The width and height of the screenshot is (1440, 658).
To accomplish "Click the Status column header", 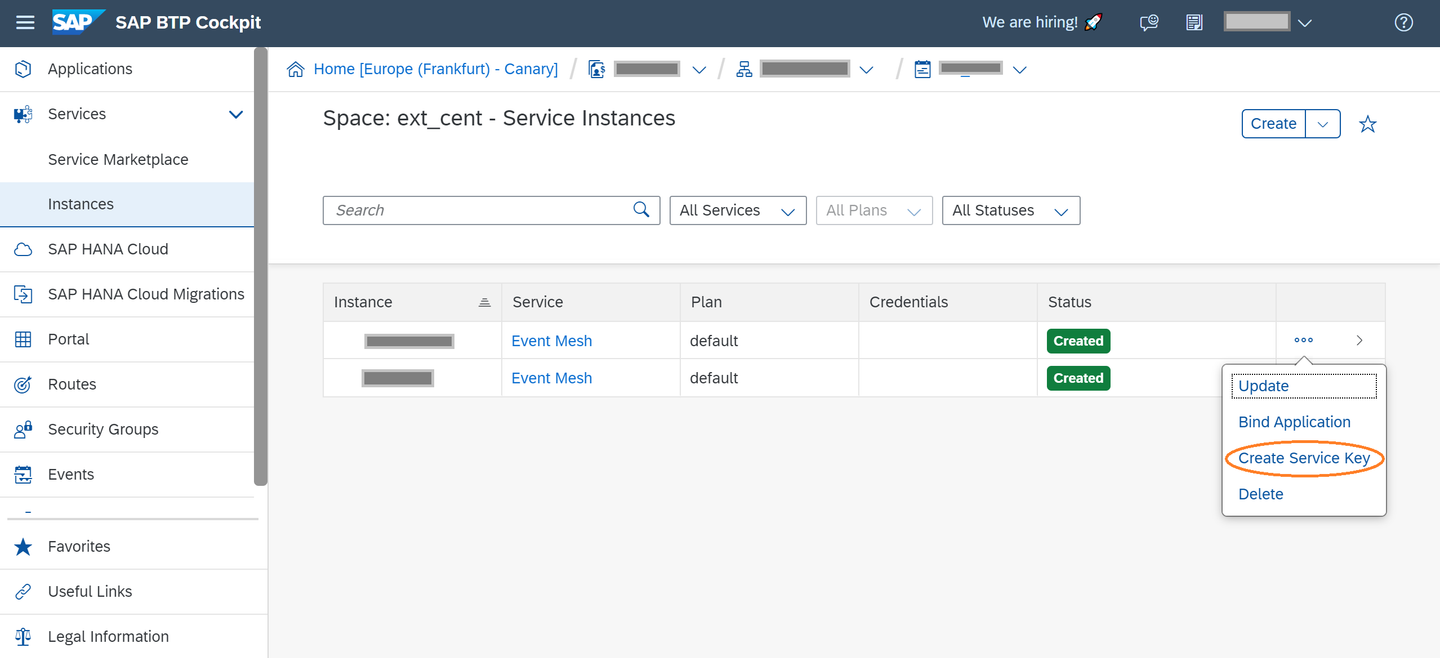I will pos(1157,302).
